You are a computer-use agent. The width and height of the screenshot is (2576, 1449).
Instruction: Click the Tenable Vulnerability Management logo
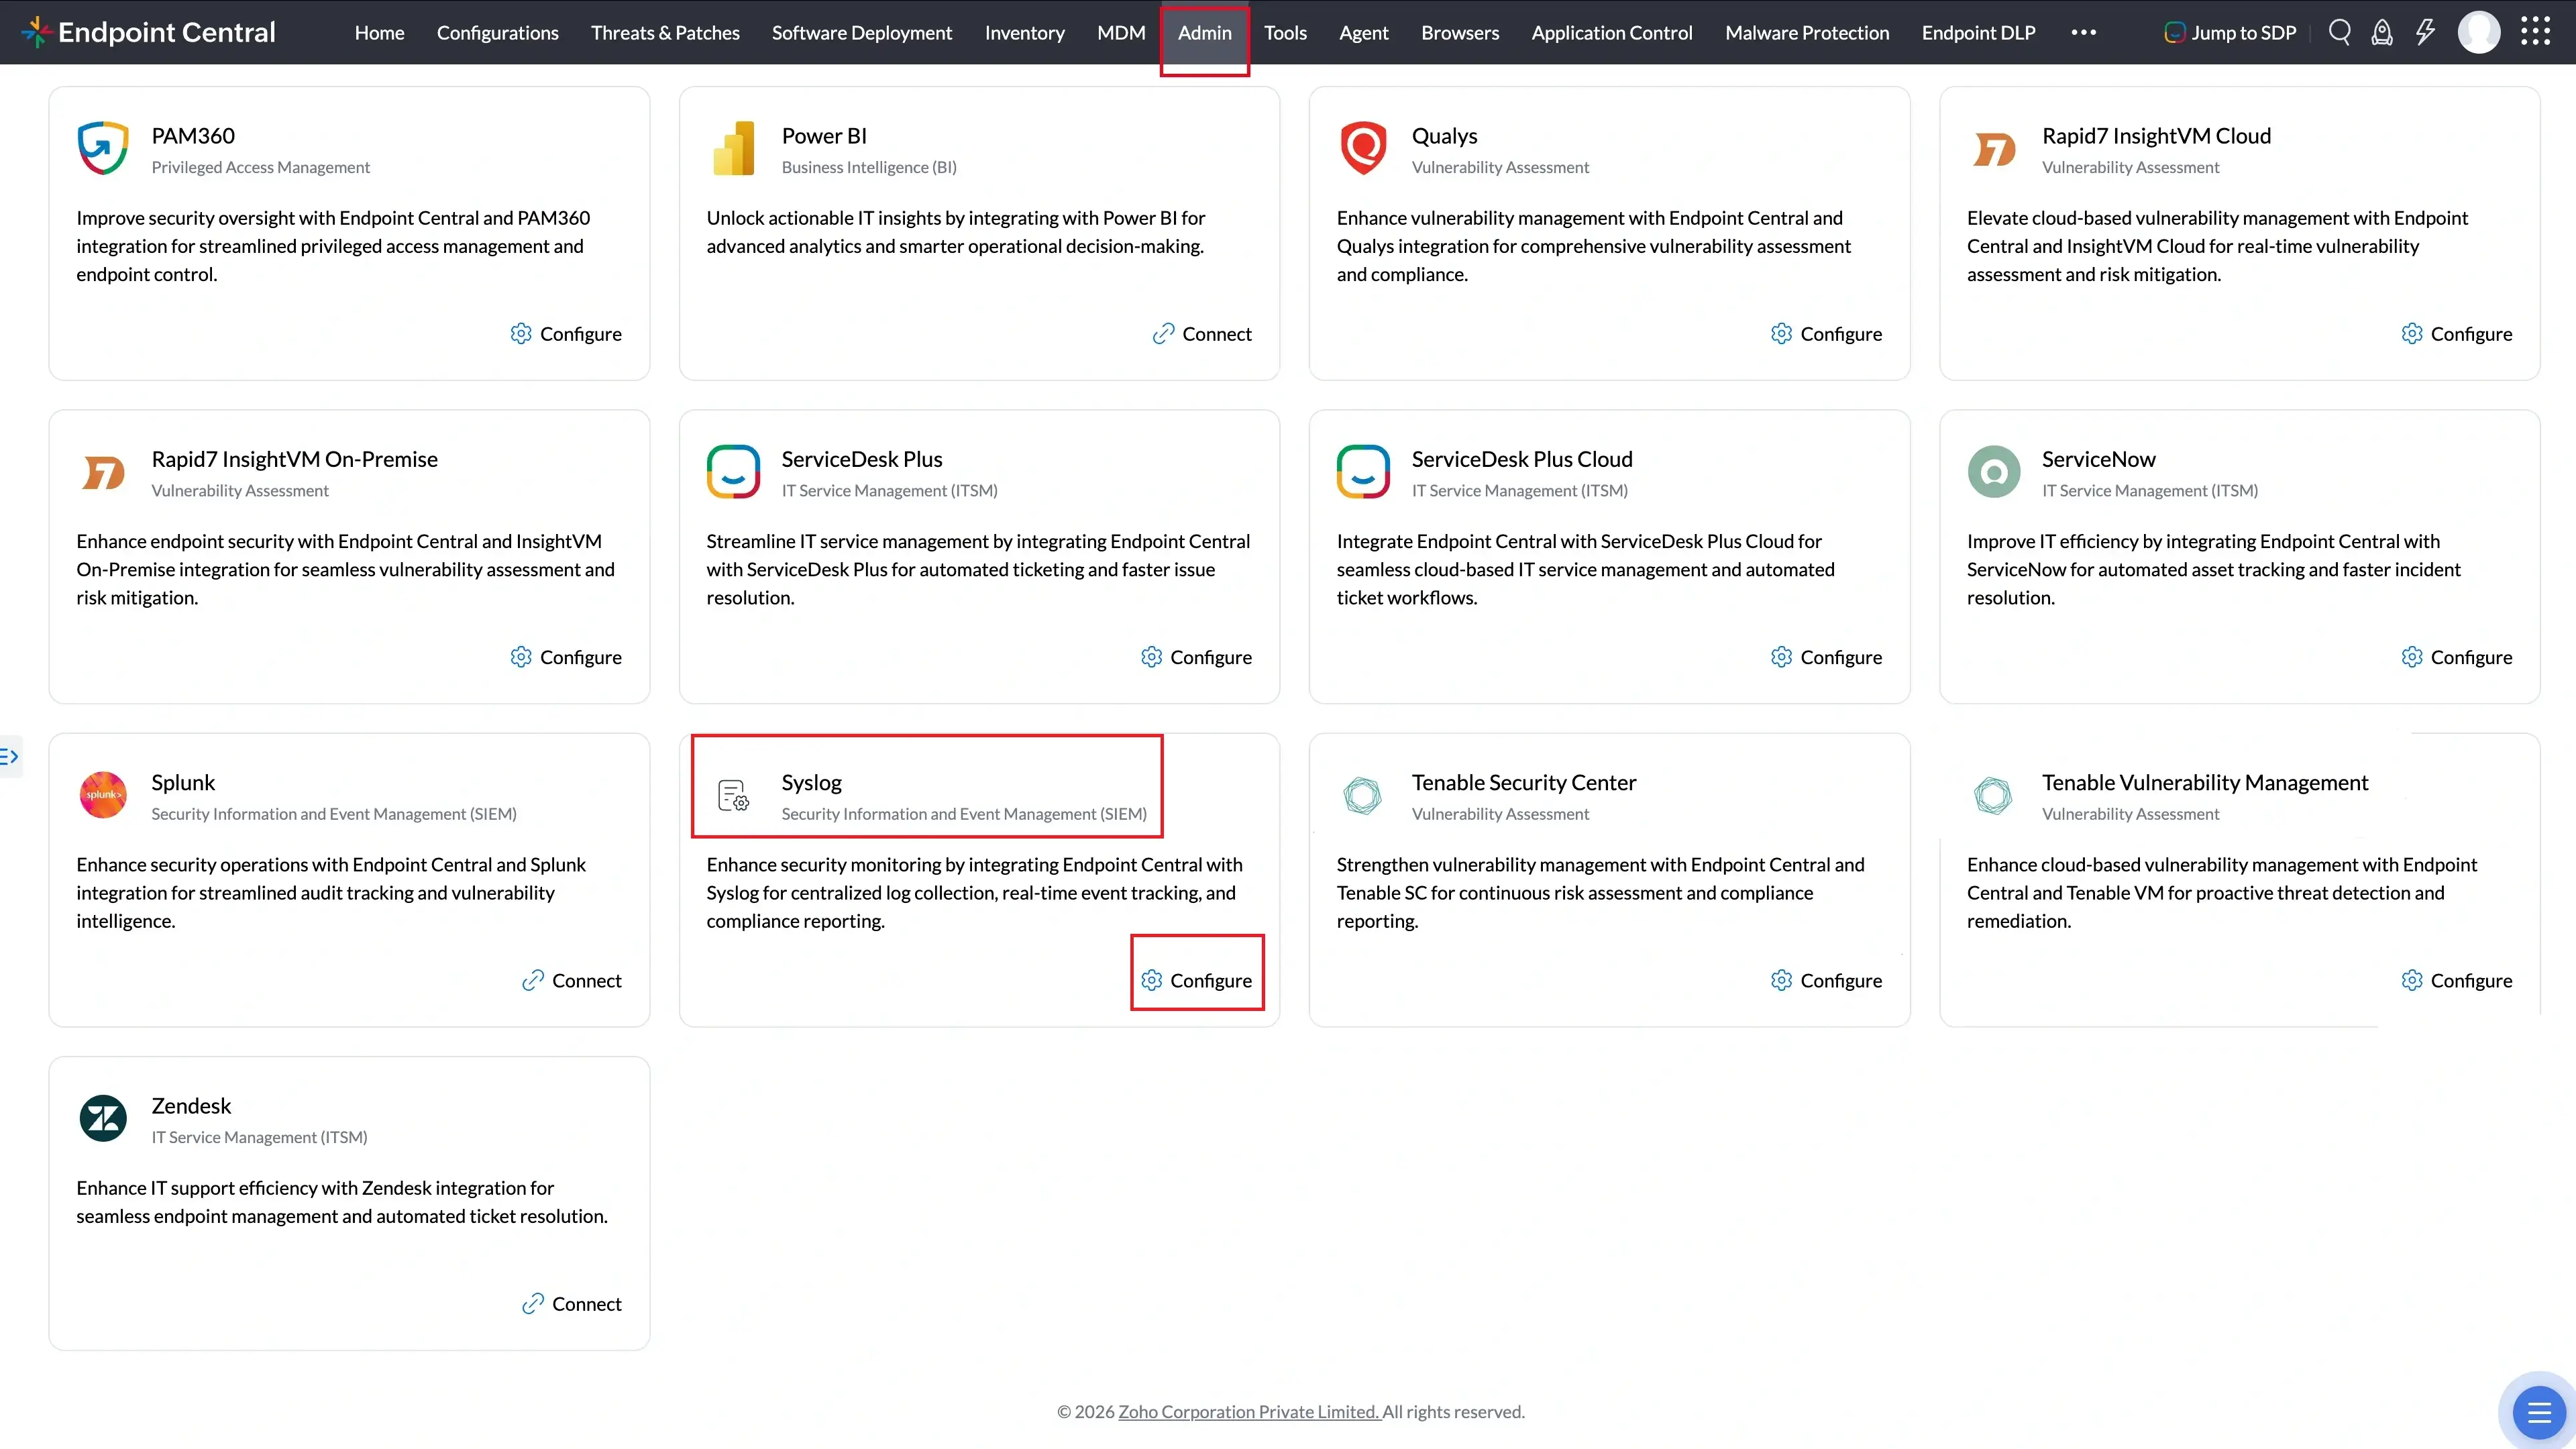pos(1993,795)
